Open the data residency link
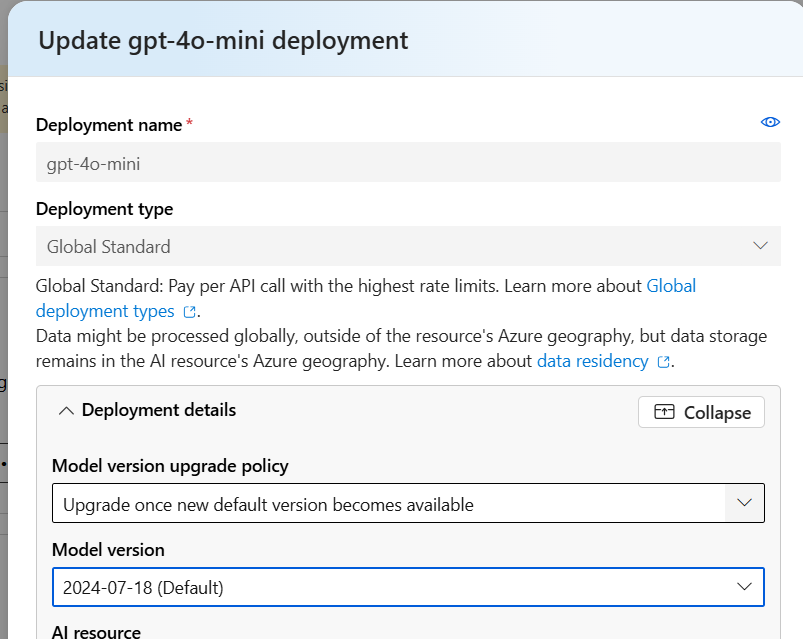 click(593, 361)
